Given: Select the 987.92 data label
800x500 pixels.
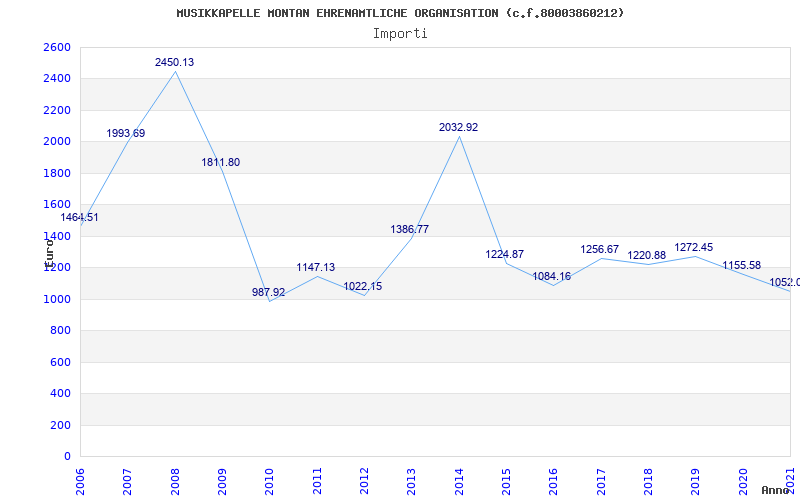Looking at the screenshot, I should click(268, 292).
